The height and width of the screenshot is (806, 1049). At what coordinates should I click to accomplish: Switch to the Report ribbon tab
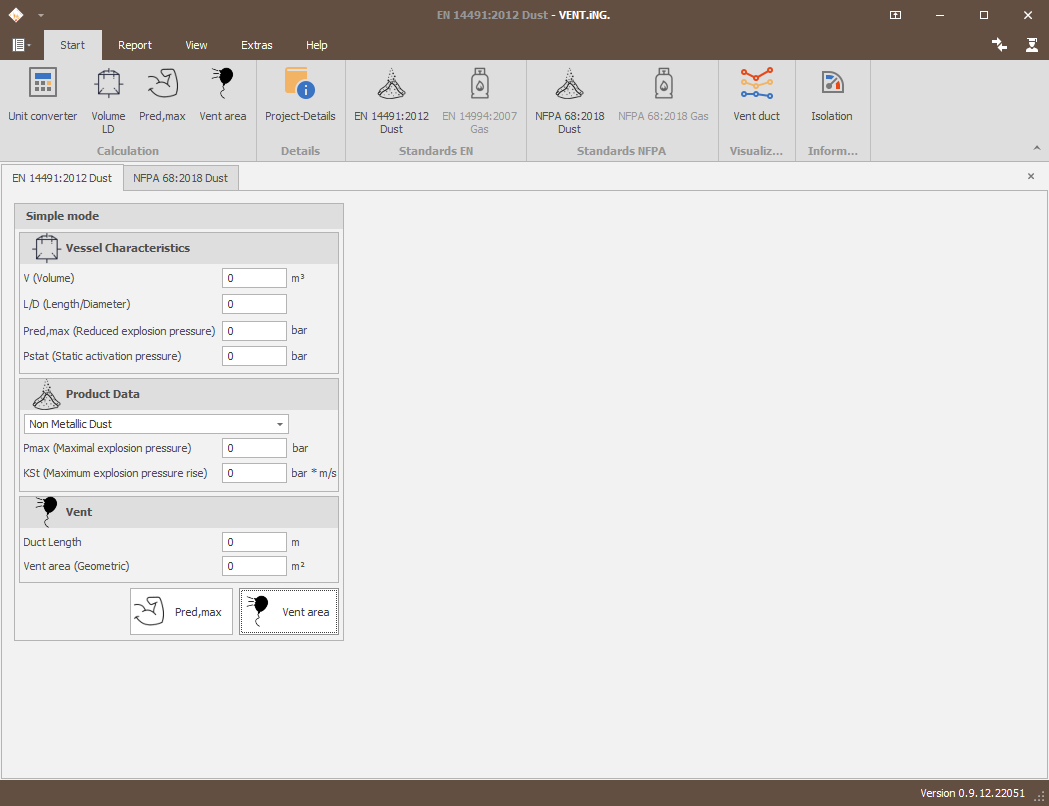coord(134,45)
